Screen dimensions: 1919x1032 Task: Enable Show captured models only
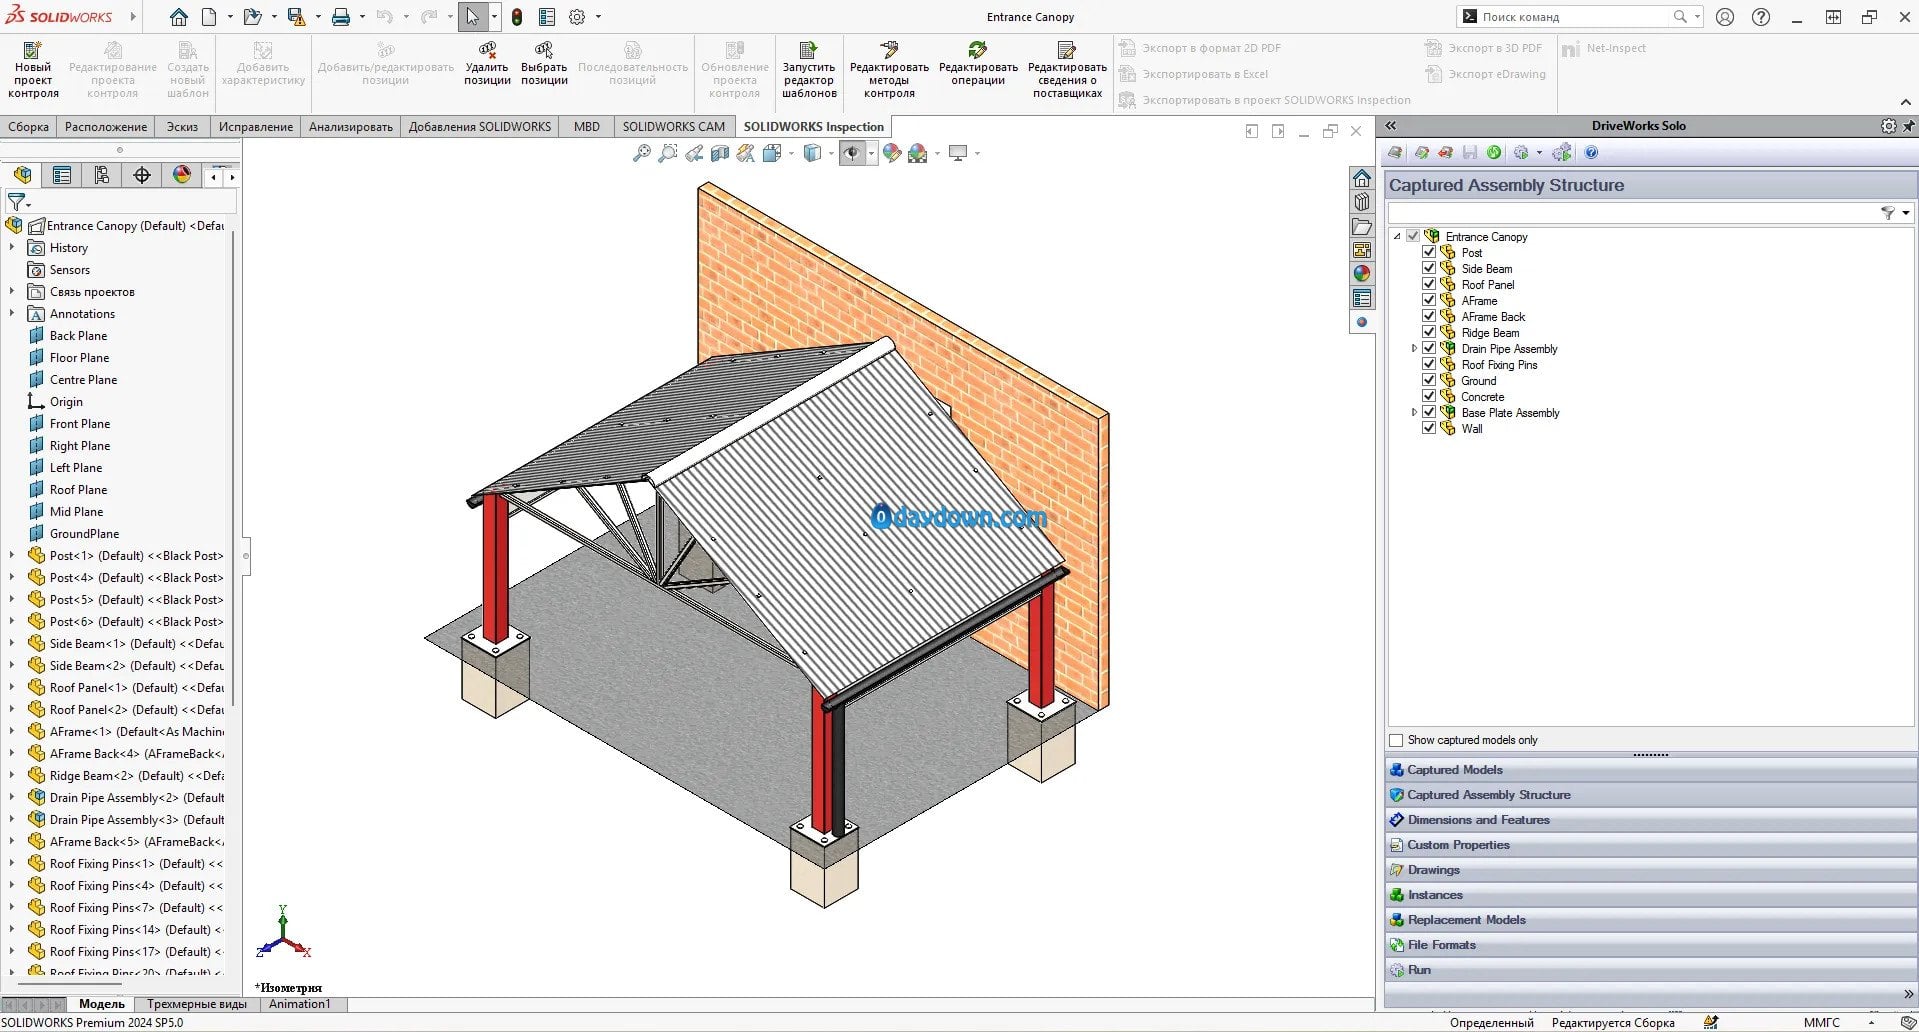[x=1396, y=740]
